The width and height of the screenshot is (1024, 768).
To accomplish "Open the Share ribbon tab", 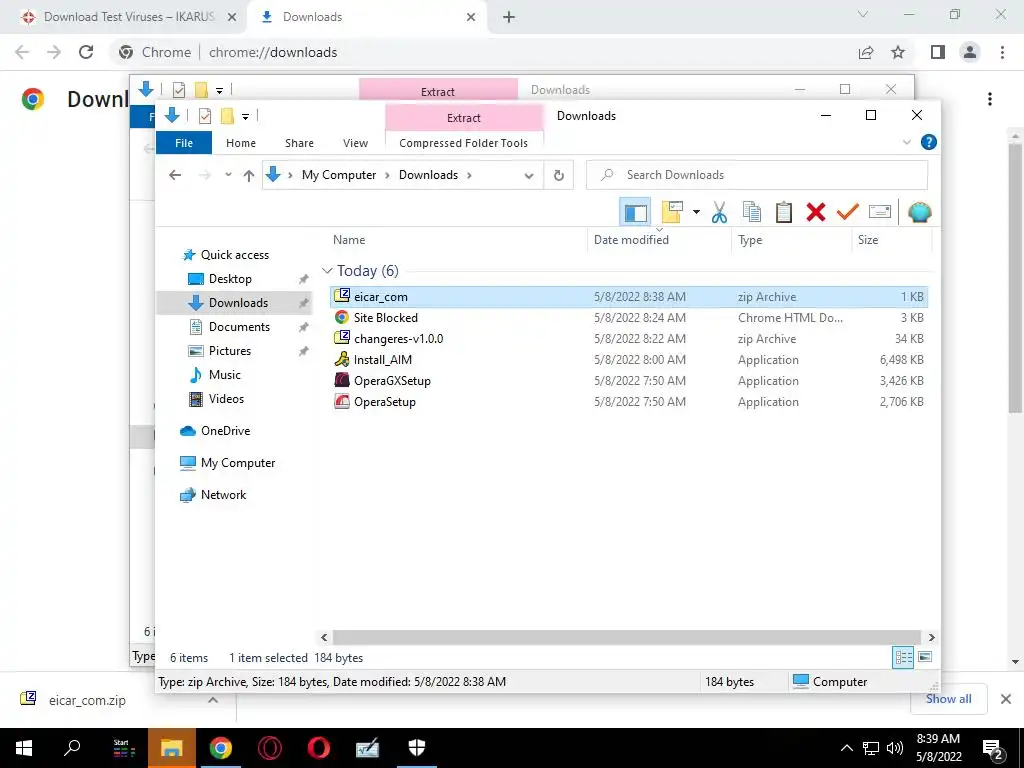I will point(299,143).
